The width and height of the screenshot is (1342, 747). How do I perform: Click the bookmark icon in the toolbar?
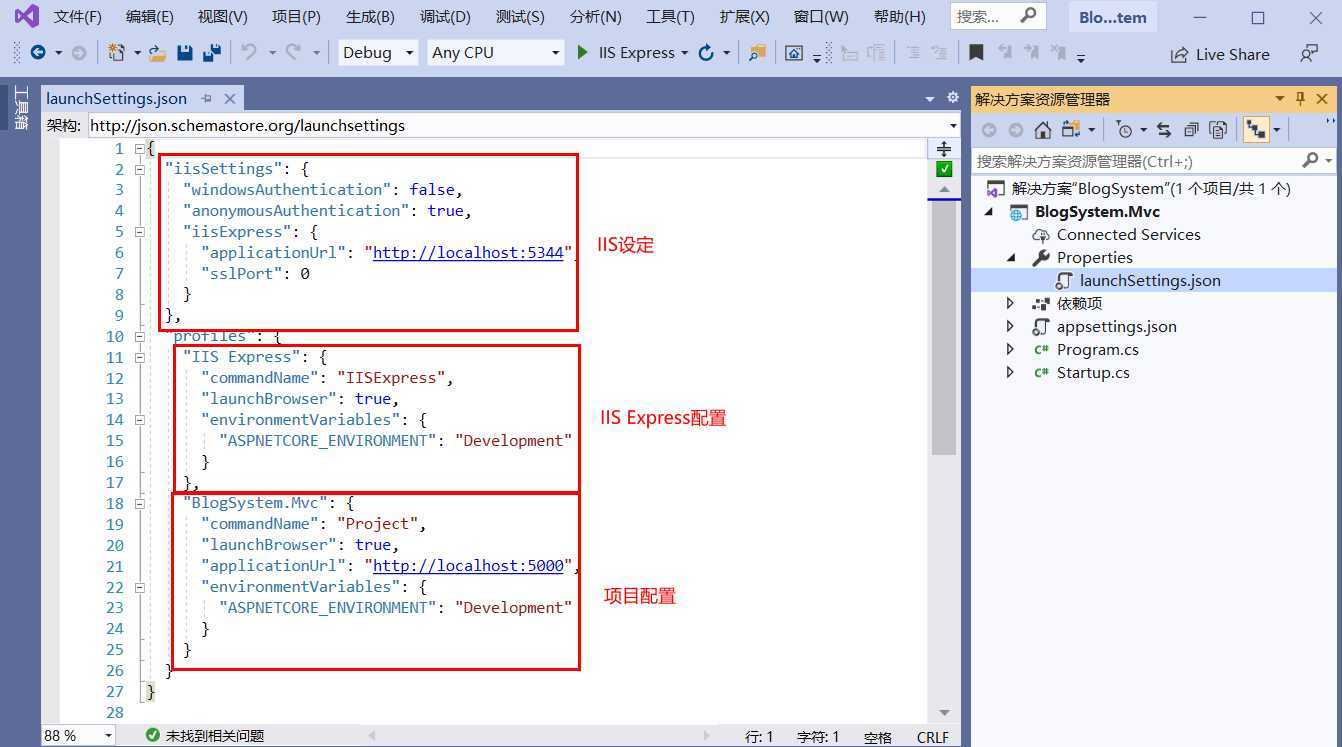(976, 53)
